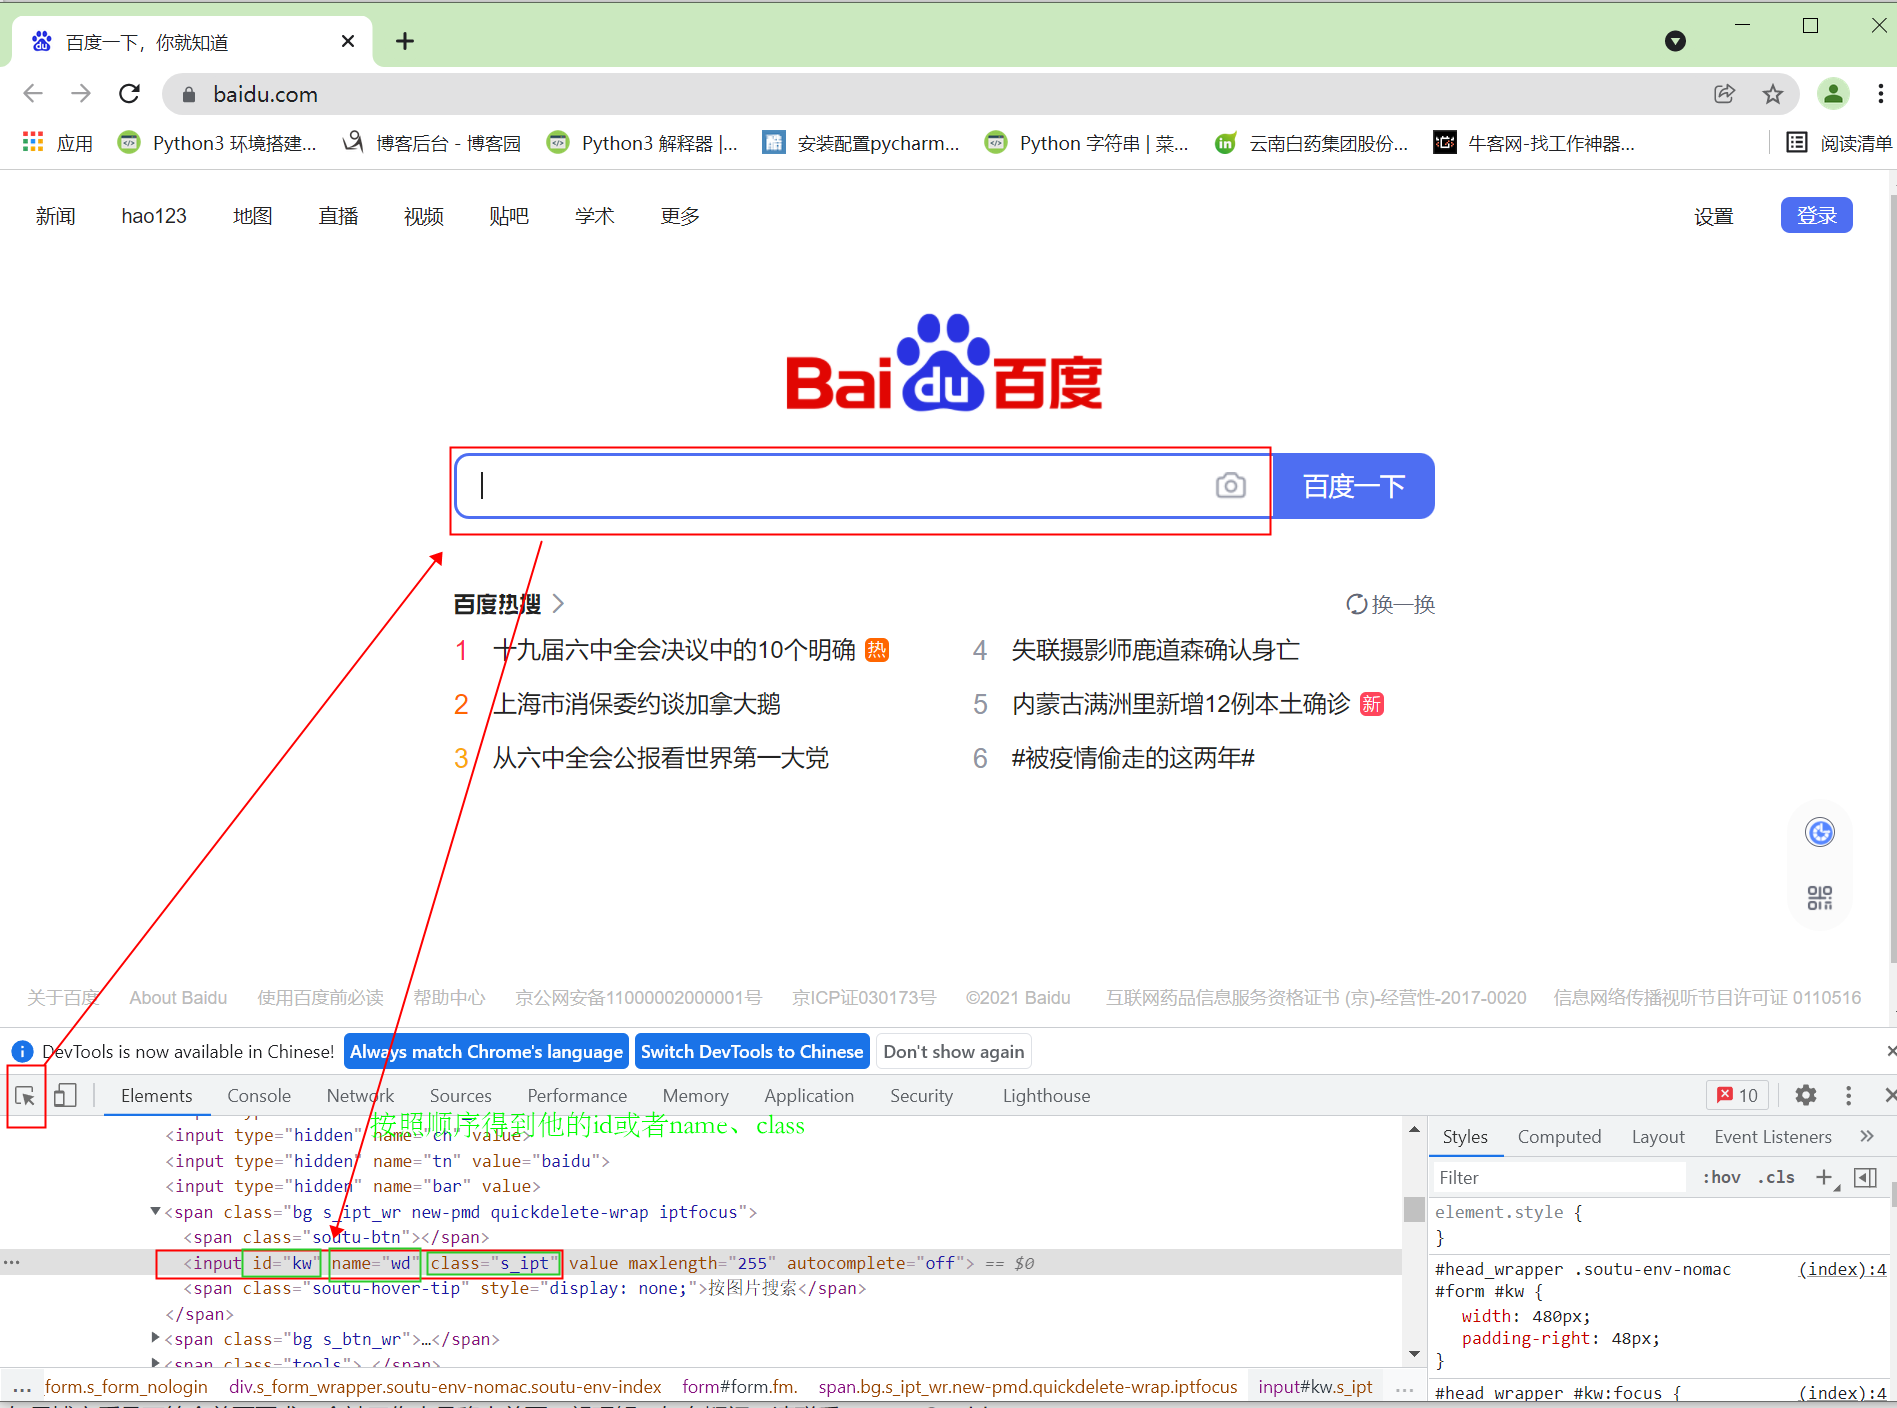Open the Chrome profile avatar
1897x1408 pixels.
tap(1833, 94)
